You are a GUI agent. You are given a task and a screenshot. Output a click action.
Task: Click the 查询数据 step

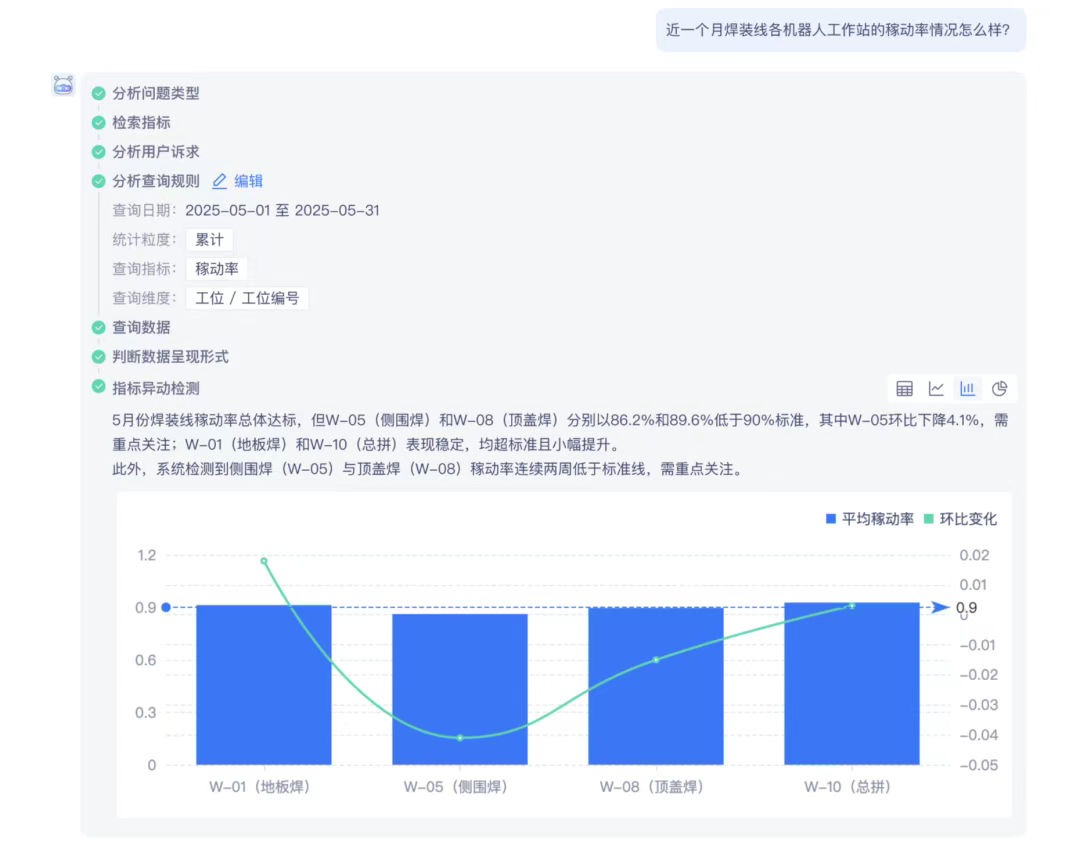(x=141, y=327)
